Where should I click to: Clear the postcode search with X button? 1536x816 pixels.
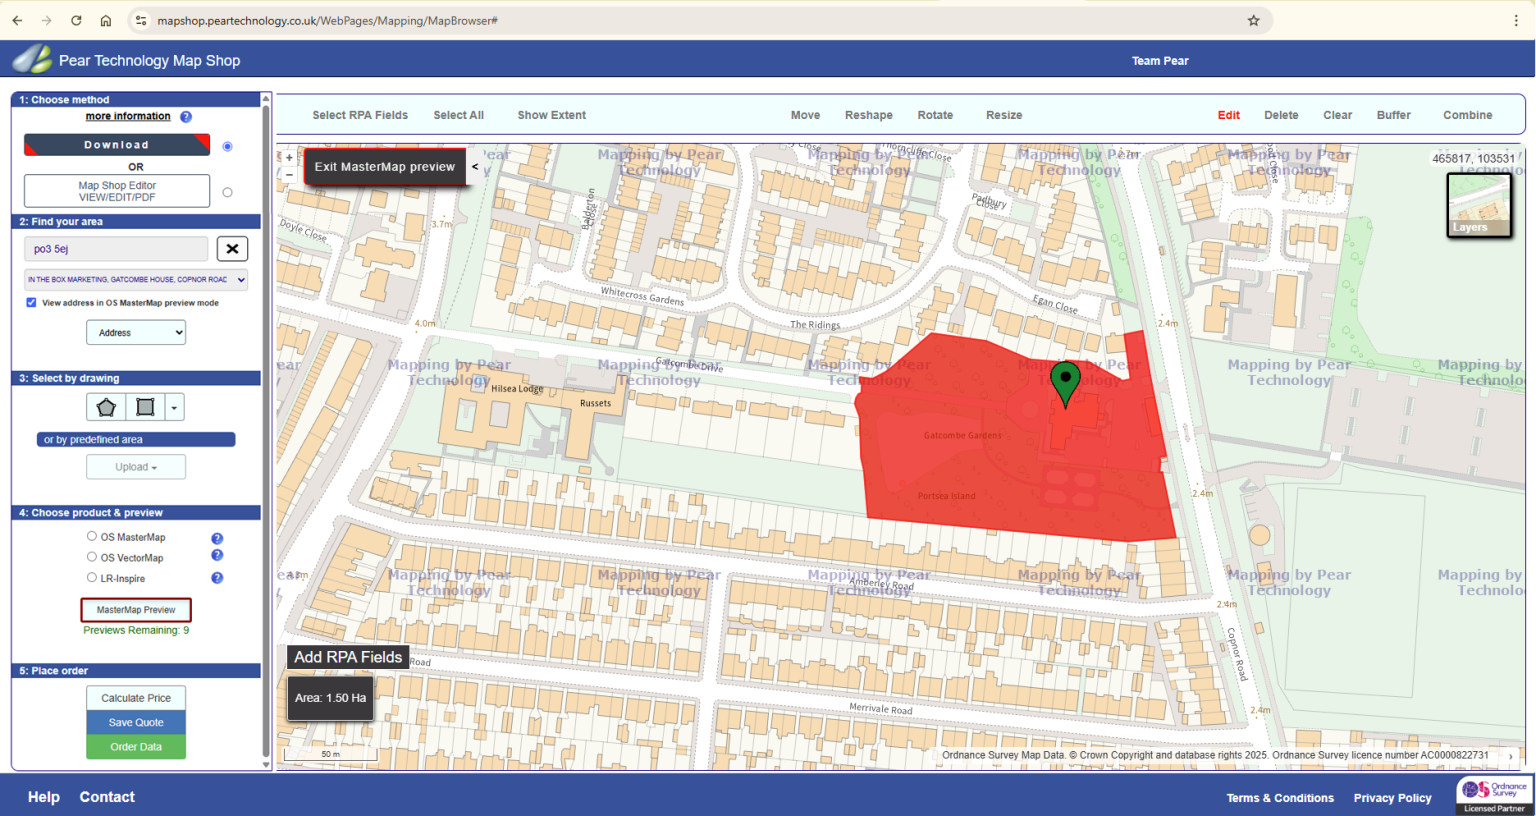(x=232, y=249)
